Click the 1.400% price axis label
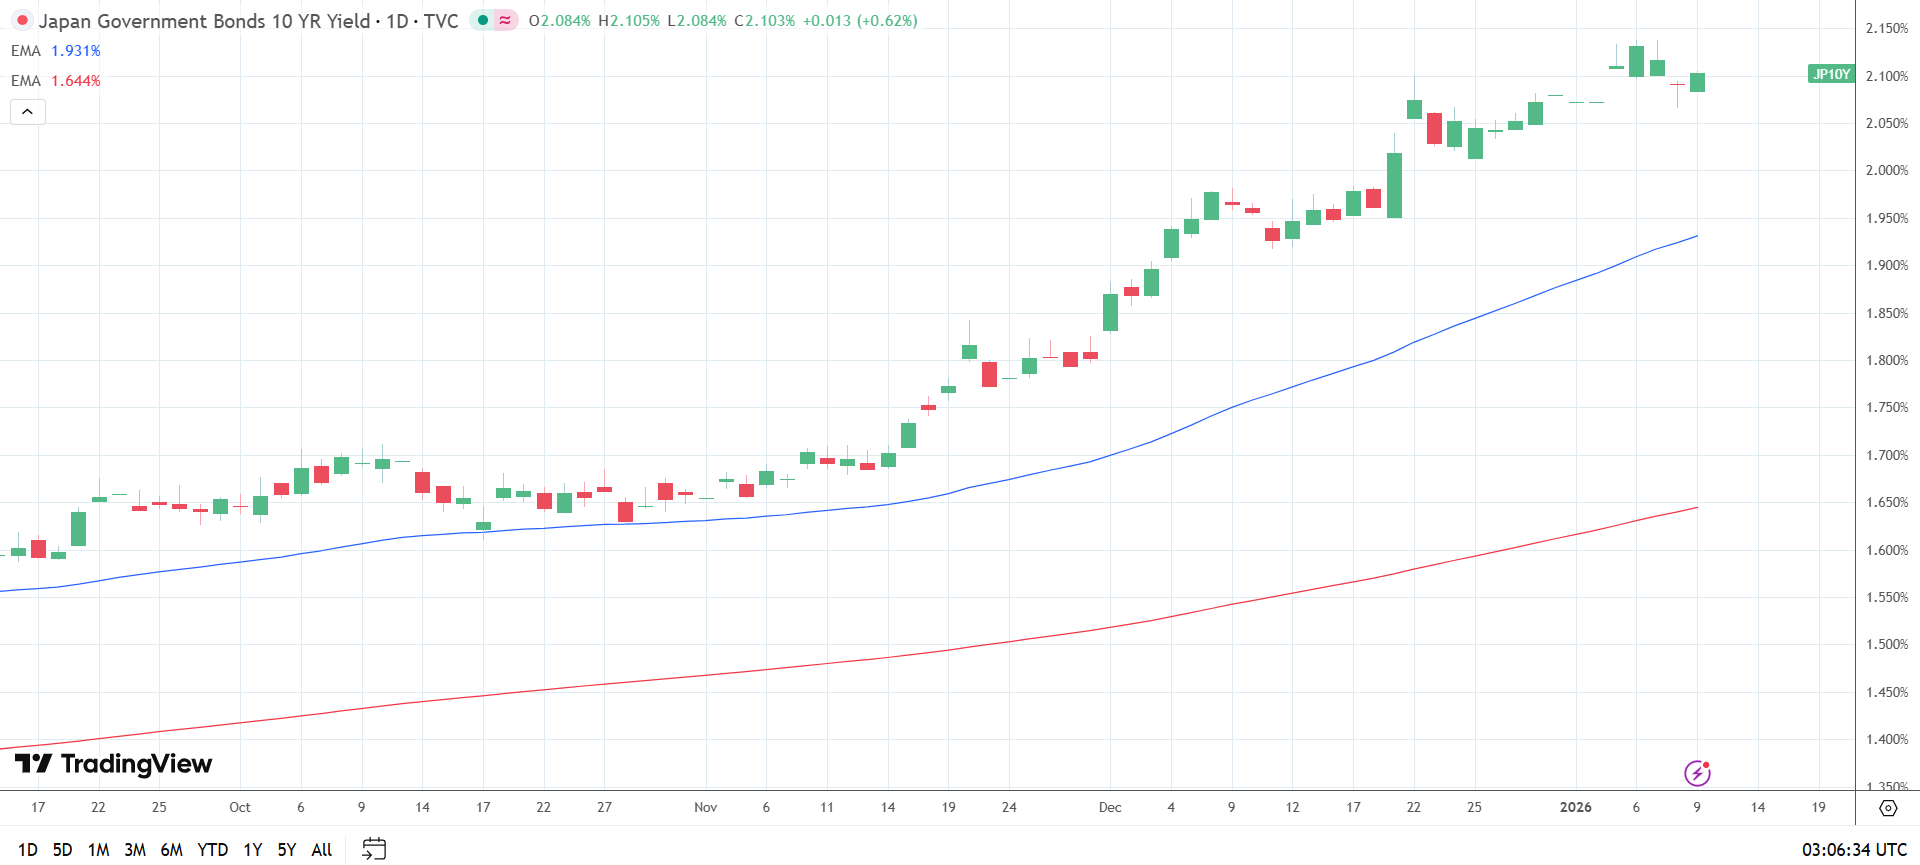The height and width of the screenshot is (865, 1920). 1887,739
